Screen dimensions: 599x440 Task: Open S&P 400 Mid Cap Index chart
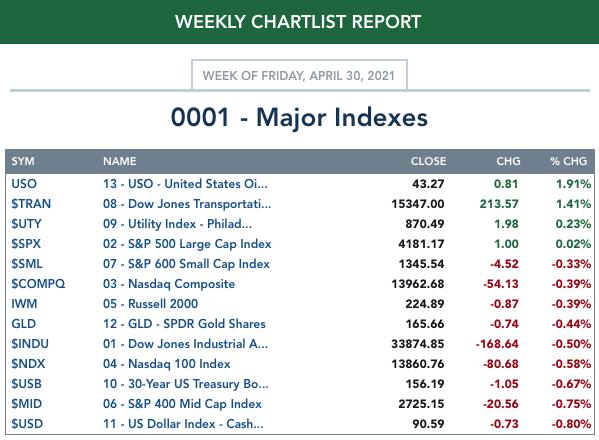pyautogui.click(x=182, y=404)
